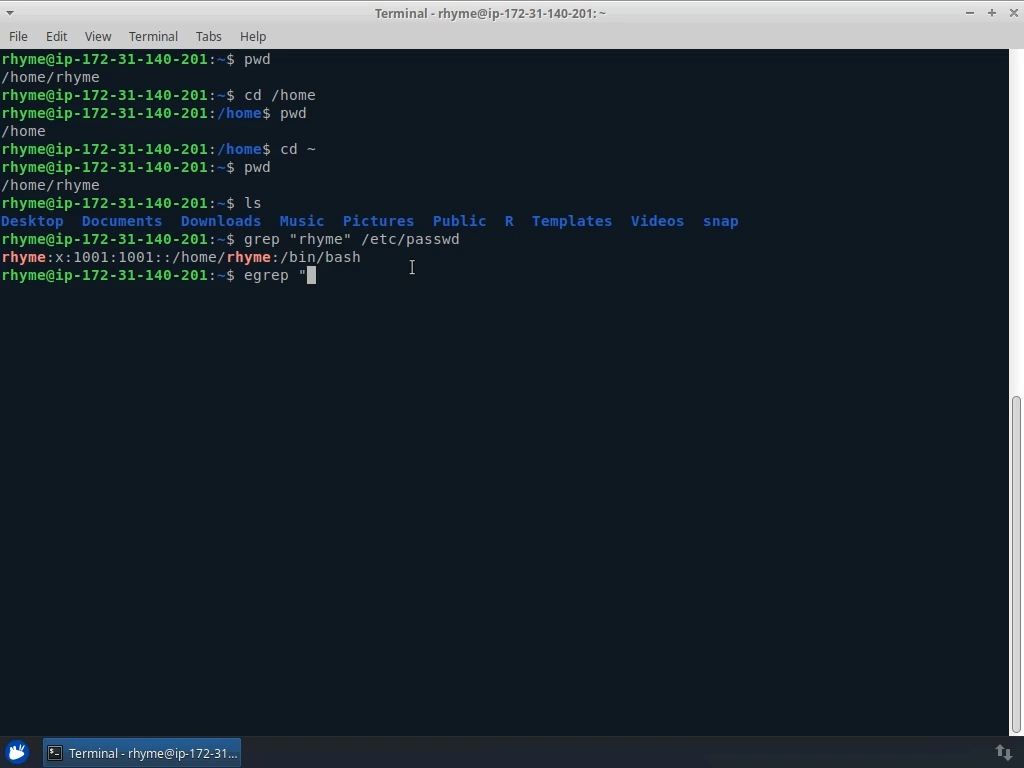
Task: Click the command line after the egrep text
Action: pyautogui.click(x=312, y=275)
